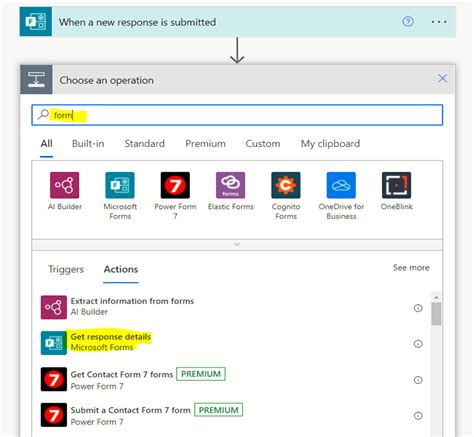Expand the connectors list with the chevron
Screen dimensions: 474x437
pos(237,244)
